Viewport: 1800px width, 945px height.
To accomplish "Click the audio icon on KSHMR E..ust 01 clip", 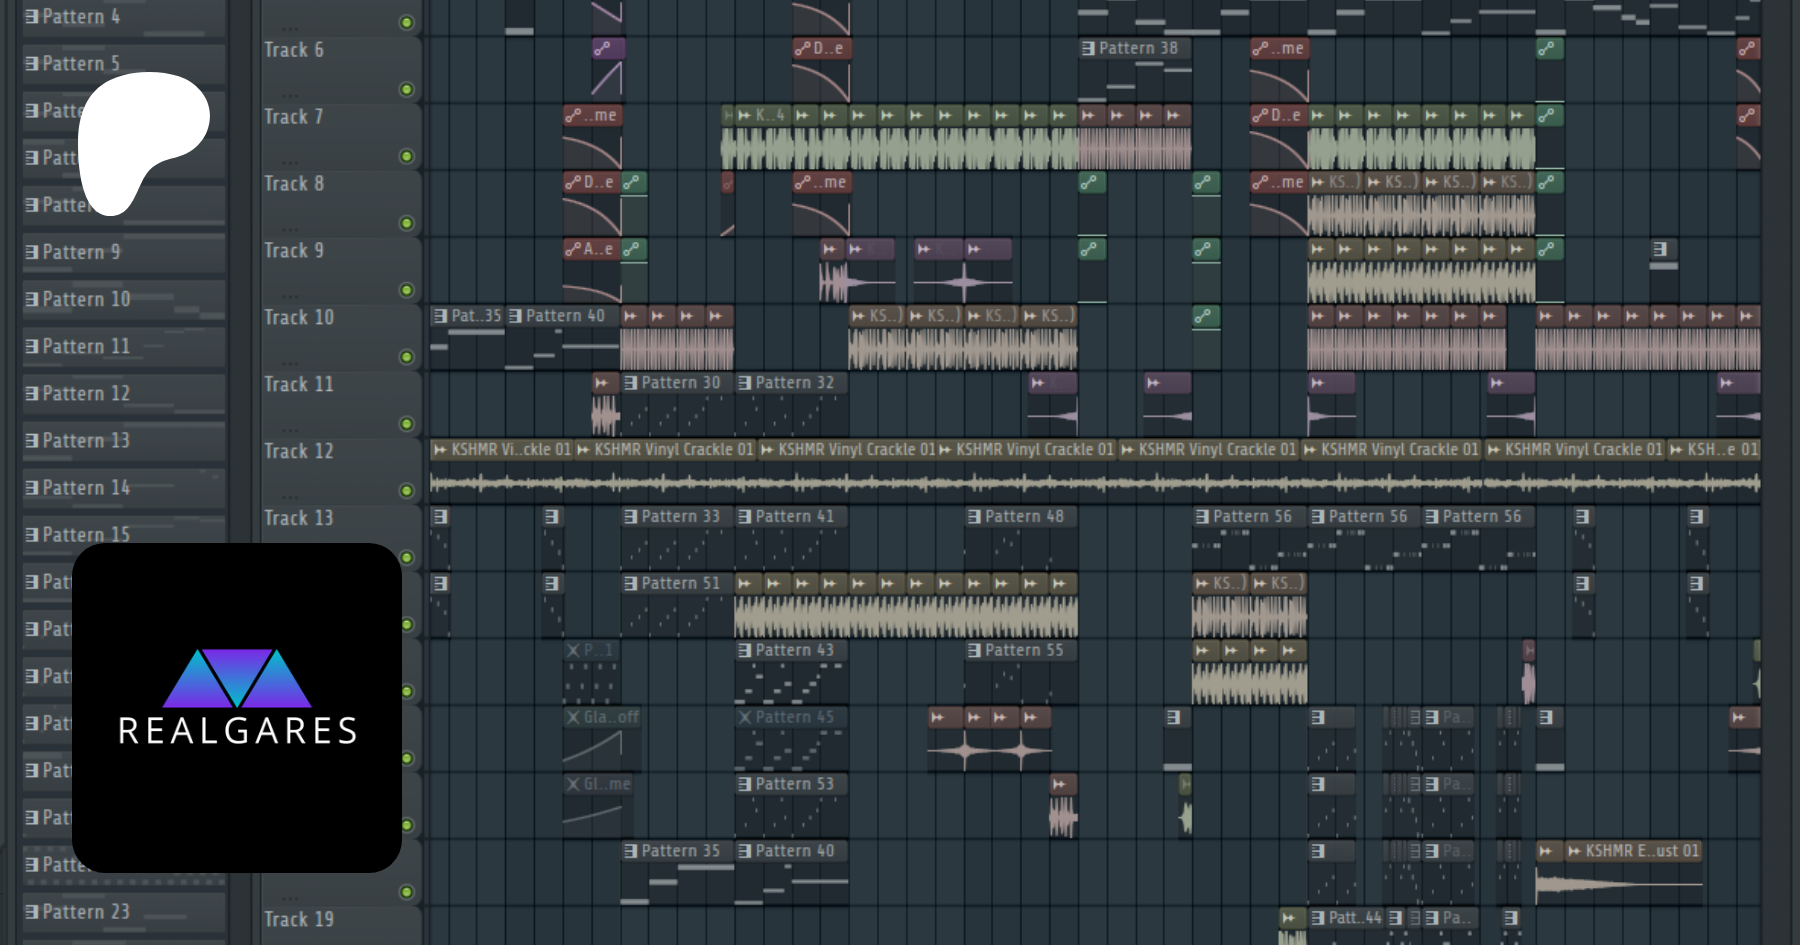I will click(x=1574, y=851).
